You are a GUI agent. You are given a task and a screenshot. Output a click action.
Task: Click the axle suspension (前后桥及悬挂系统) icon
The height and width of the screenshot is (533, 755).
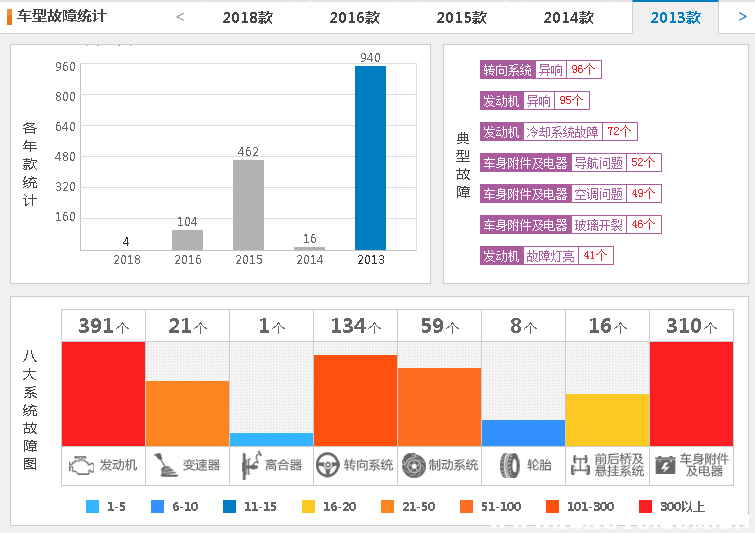pos(579,465)
